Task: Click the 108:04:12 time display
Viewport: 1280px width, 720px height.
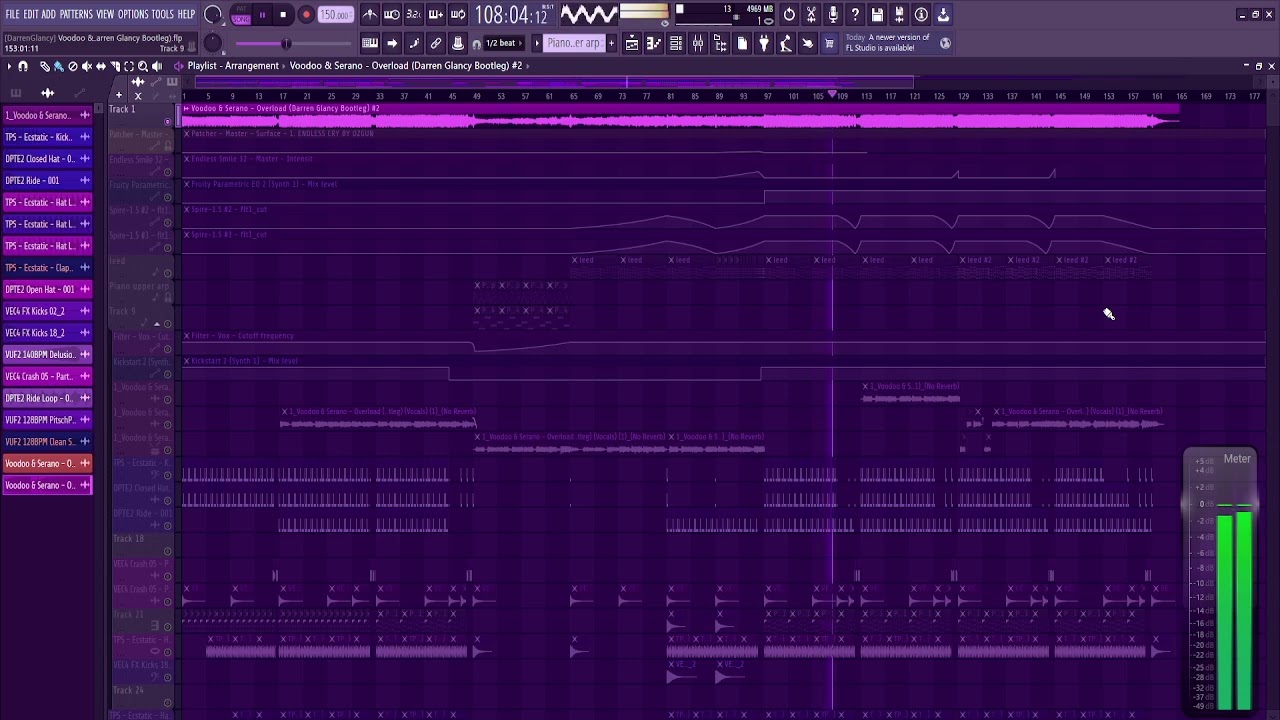Action: (511, 15)
